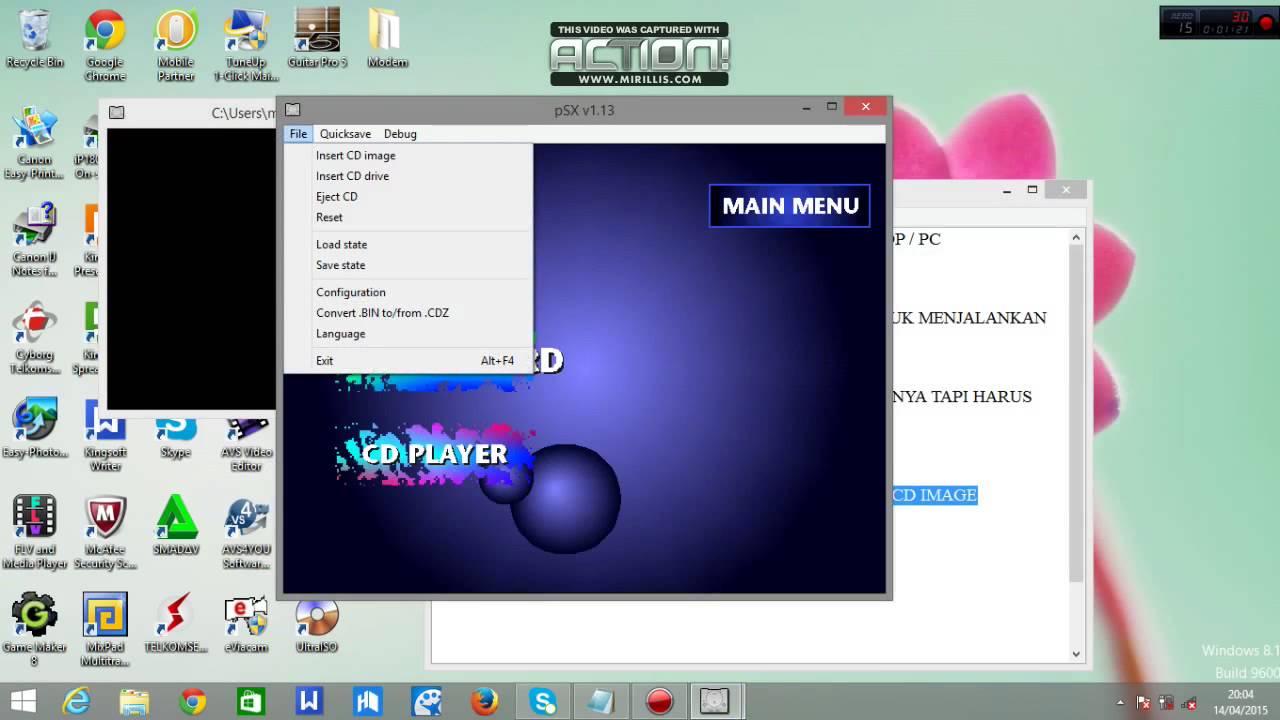Open Easy-Photo desktop shortcut

34,428
